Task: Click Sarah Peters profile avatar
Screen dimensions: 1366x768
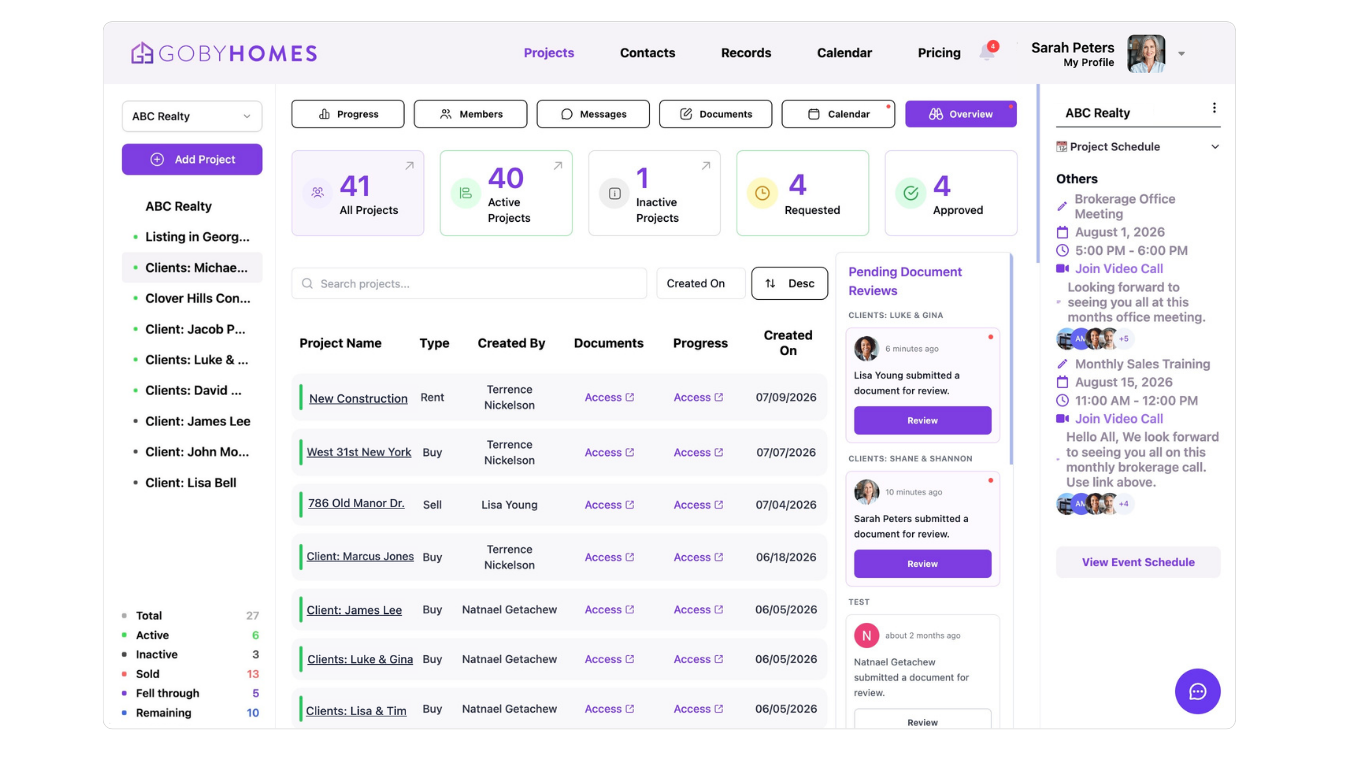Action: tap(1146, 54)
